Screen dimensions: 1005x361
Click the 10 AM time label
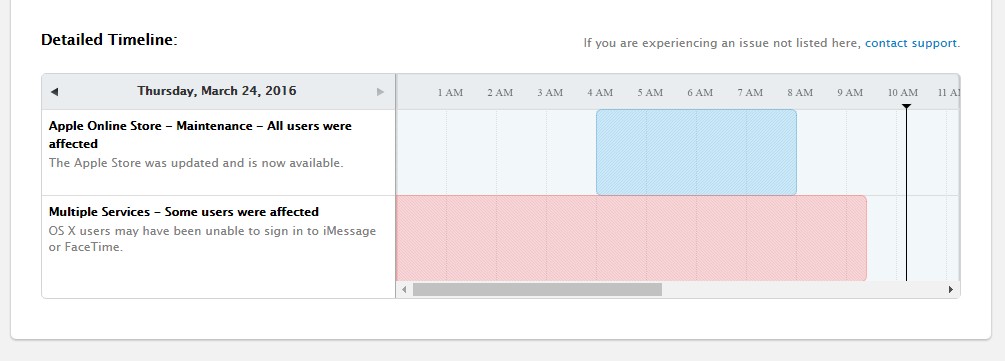pos(903,92)
